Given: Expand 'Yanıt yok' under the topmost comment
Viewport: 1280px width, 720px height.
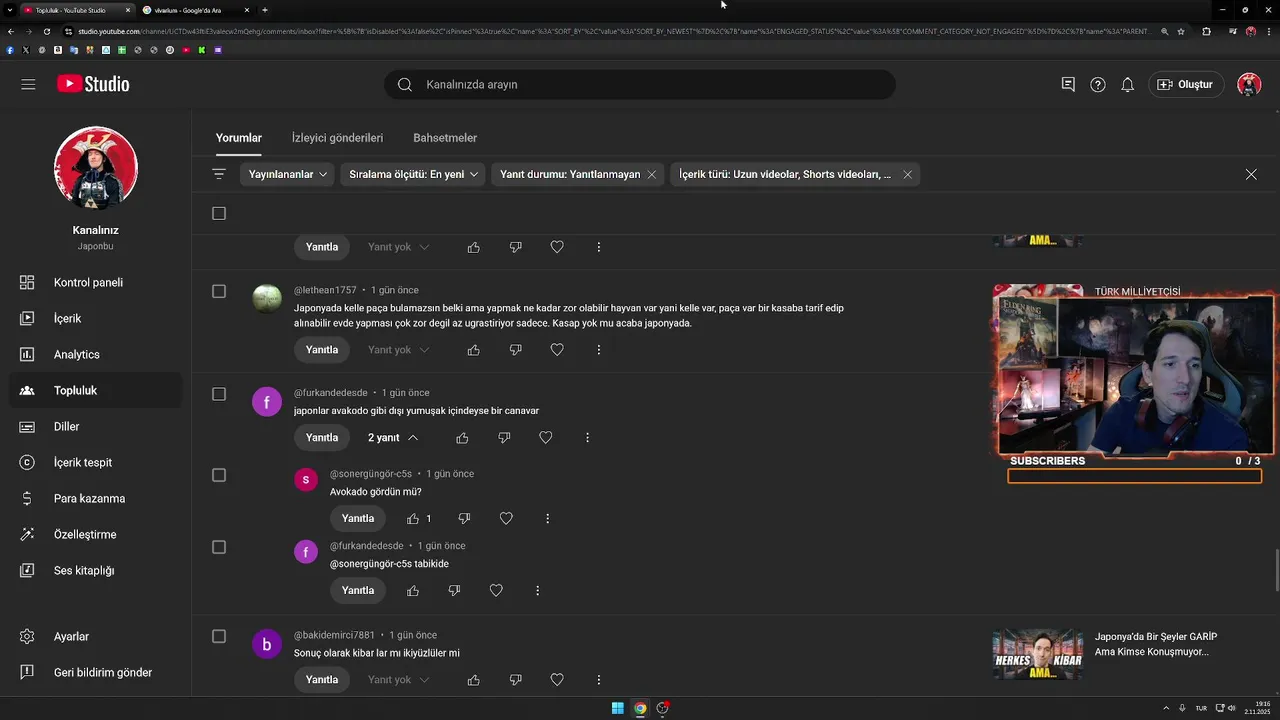Looking at the screenshot, I should (398, 247).
